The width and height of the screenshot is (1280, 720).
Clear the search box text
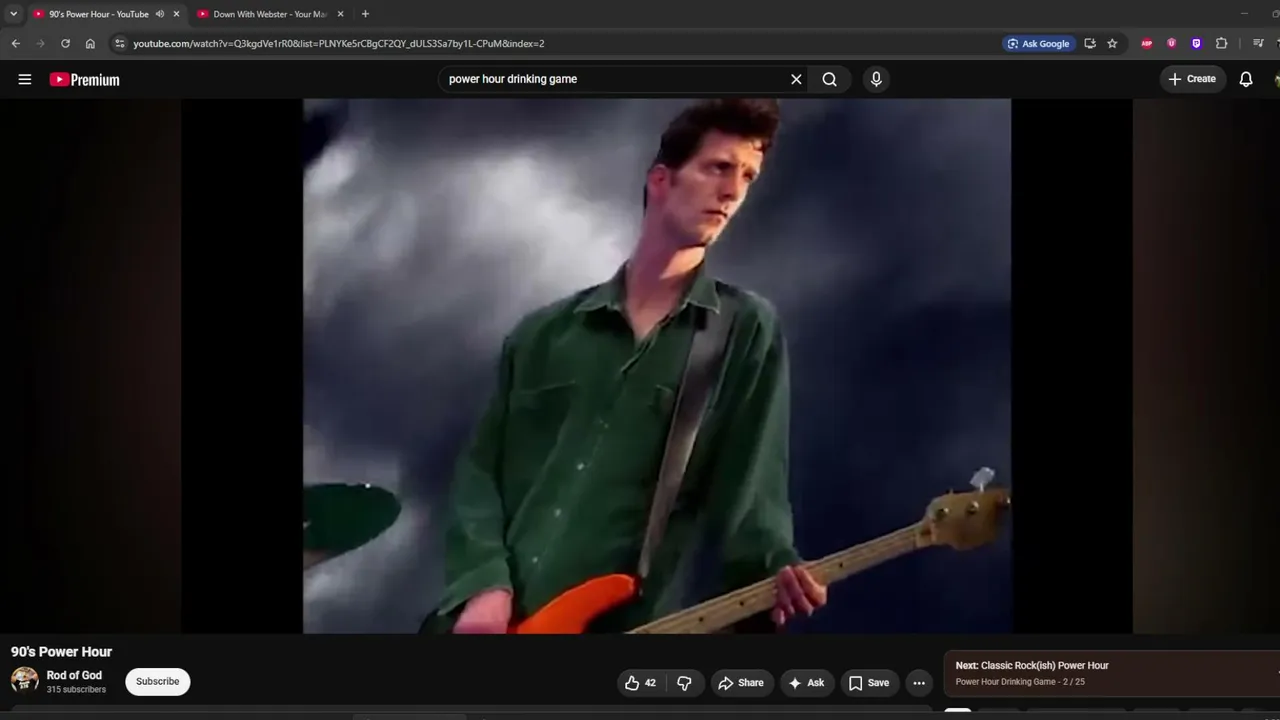[x=796, y=79]
